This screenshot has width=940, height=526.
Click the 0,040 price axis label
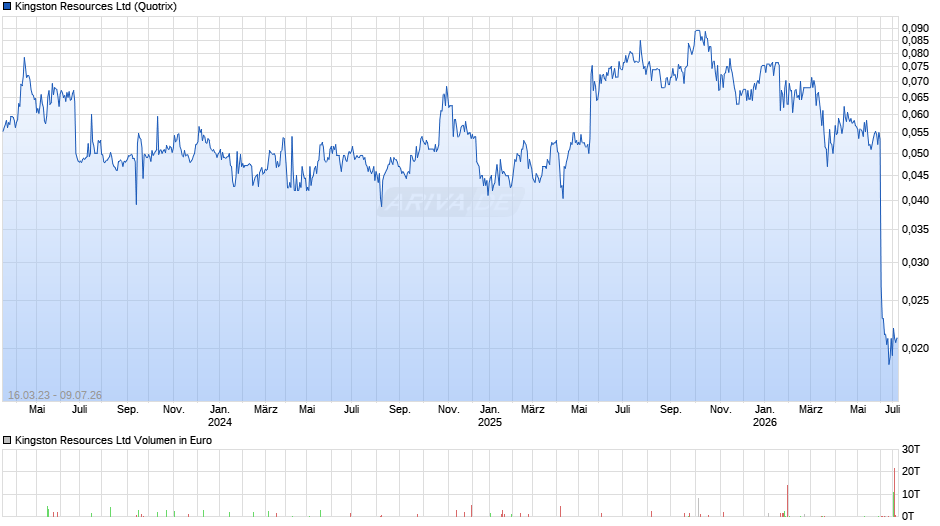[x=915, y=200]
